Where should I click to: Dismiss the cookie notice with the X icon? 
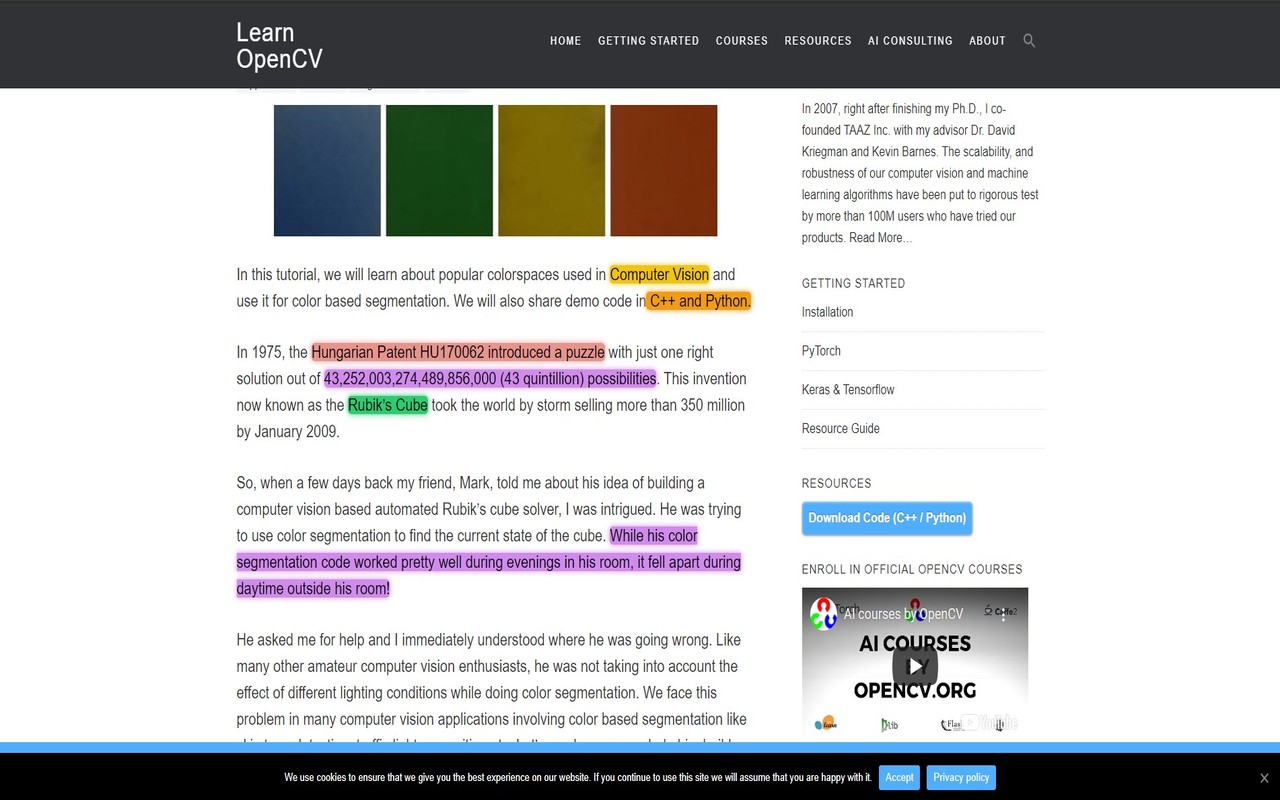click(x=1264, y=778)
